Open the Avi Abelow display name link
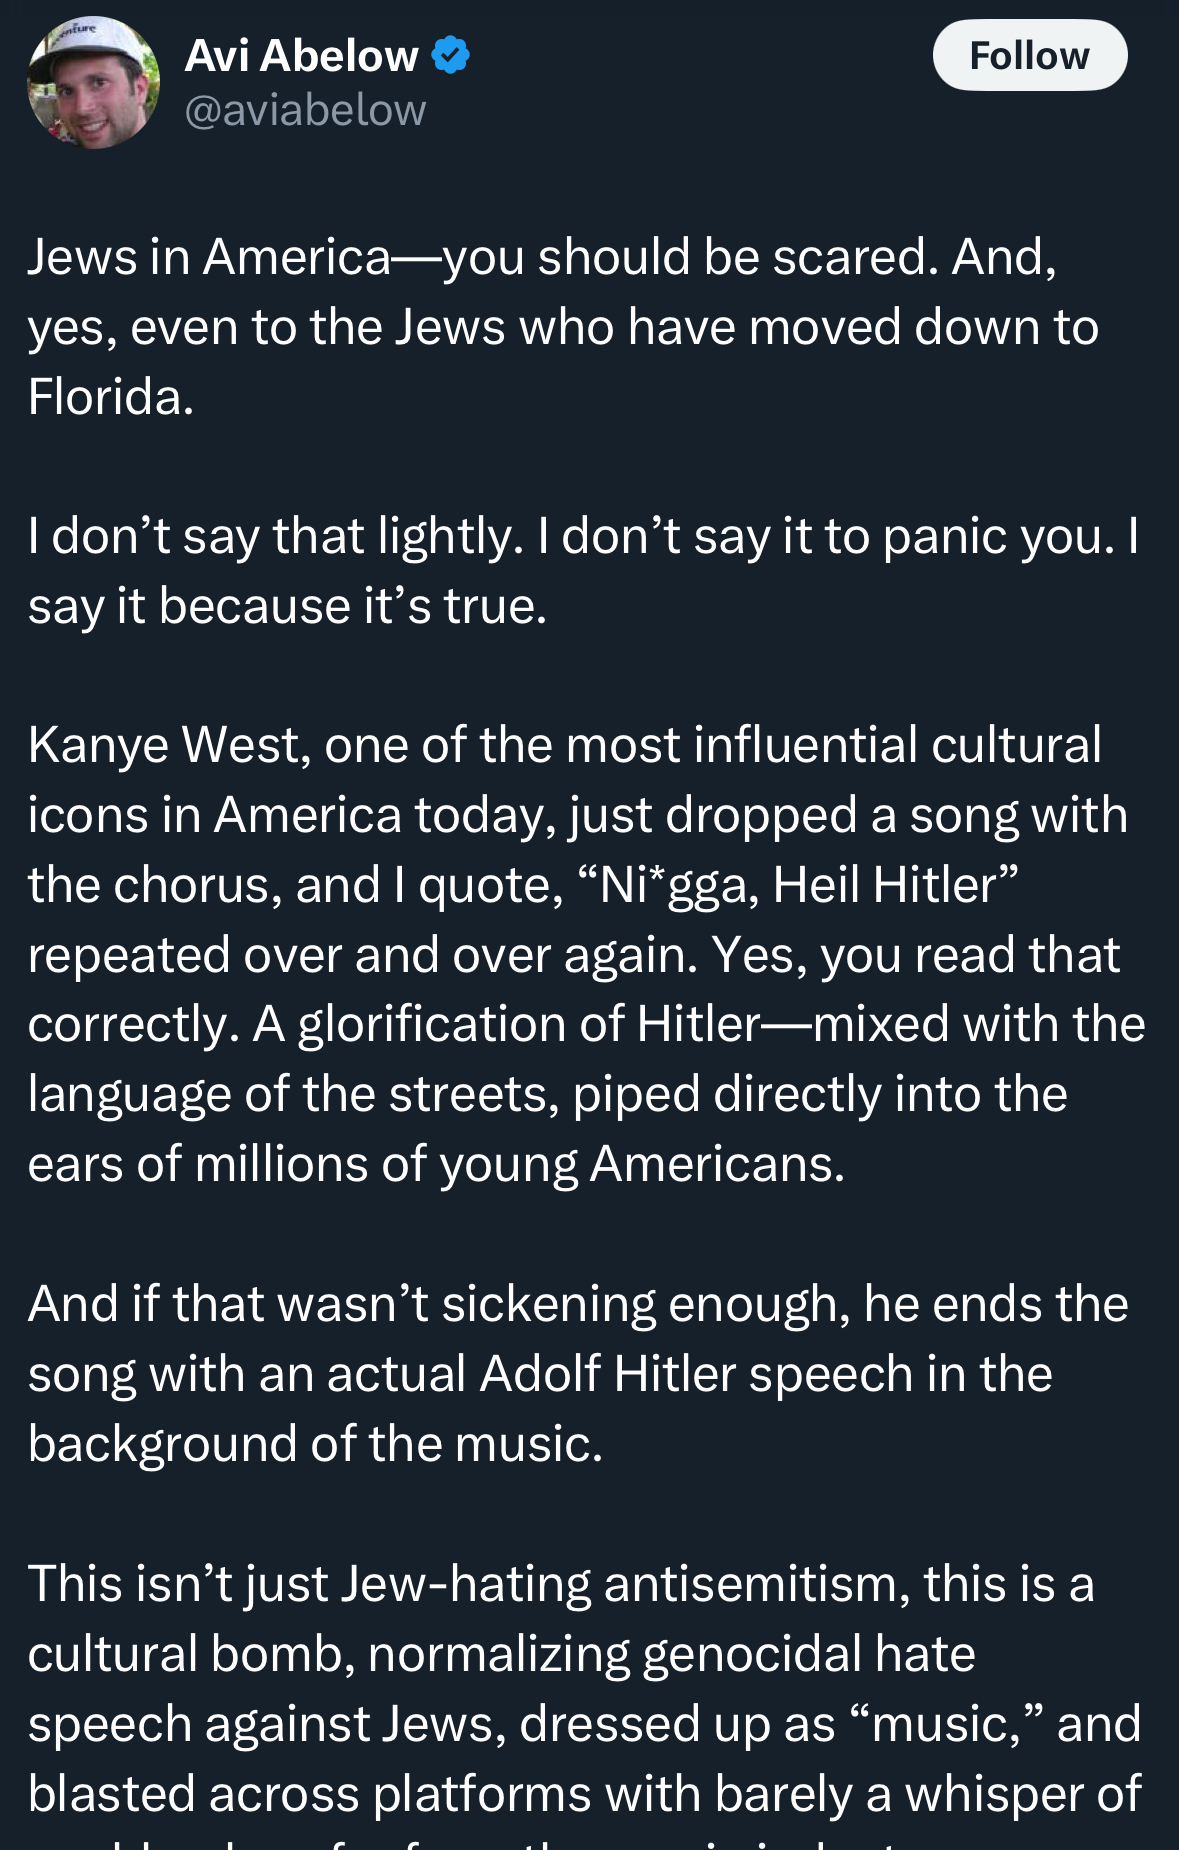The height and width of the screenshot is (1850, 1179). pyautogui.click(x=302, y=55)
